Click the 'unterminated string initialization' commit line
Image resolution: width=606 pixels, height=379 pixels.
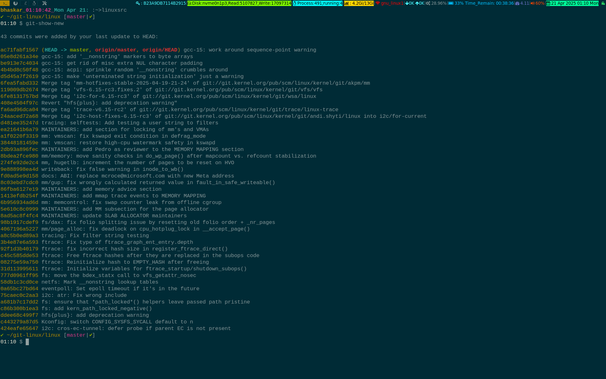122,76
